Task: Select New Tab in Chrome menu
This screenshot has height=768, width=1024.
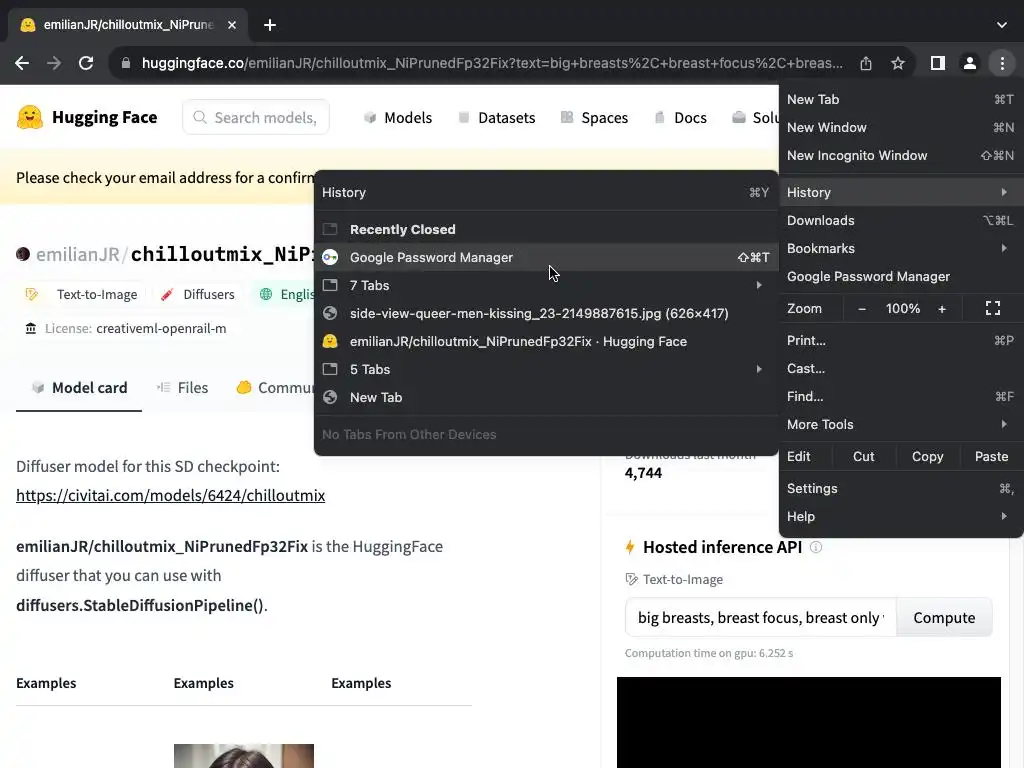Action: [901, 99]
